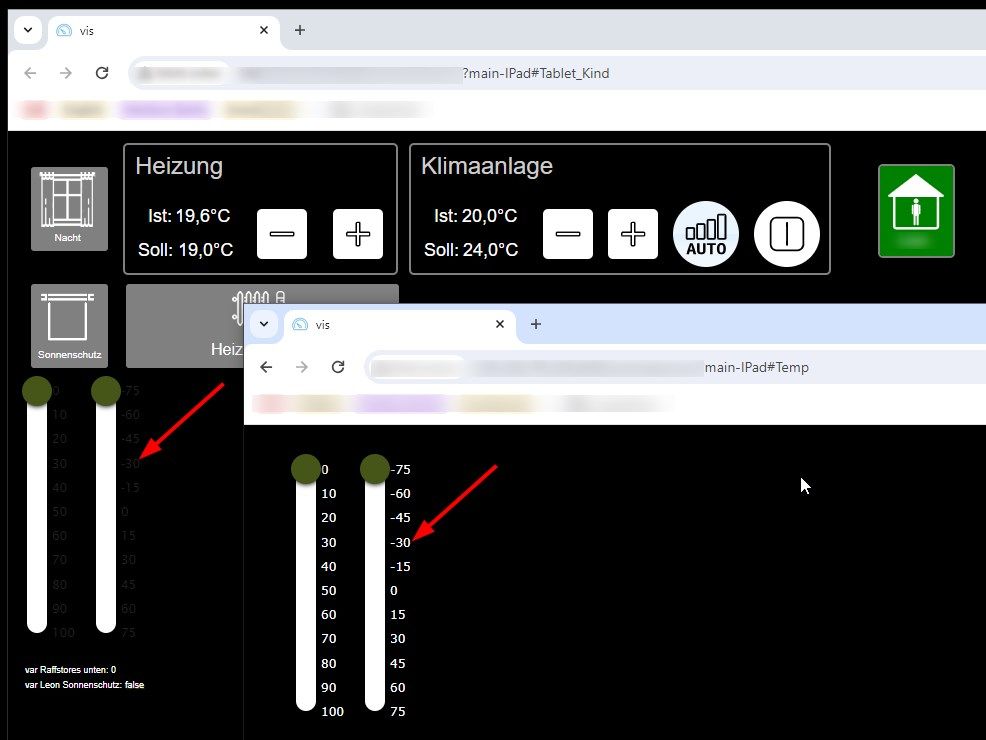Viewport: 986px width, 740px height.
Task: Click the green home presence icon
Action: (x=916, y=211)
